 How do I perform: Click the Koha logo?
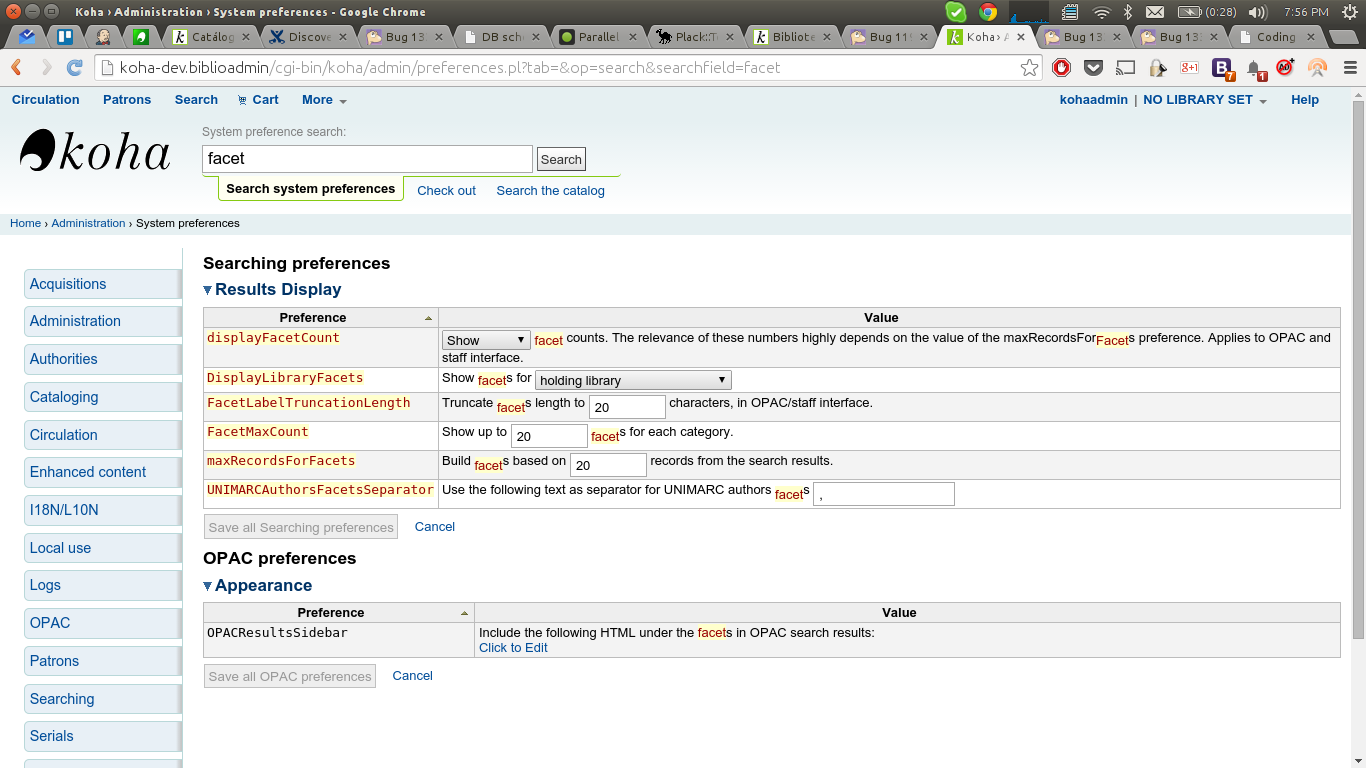(x=95, y=152)
